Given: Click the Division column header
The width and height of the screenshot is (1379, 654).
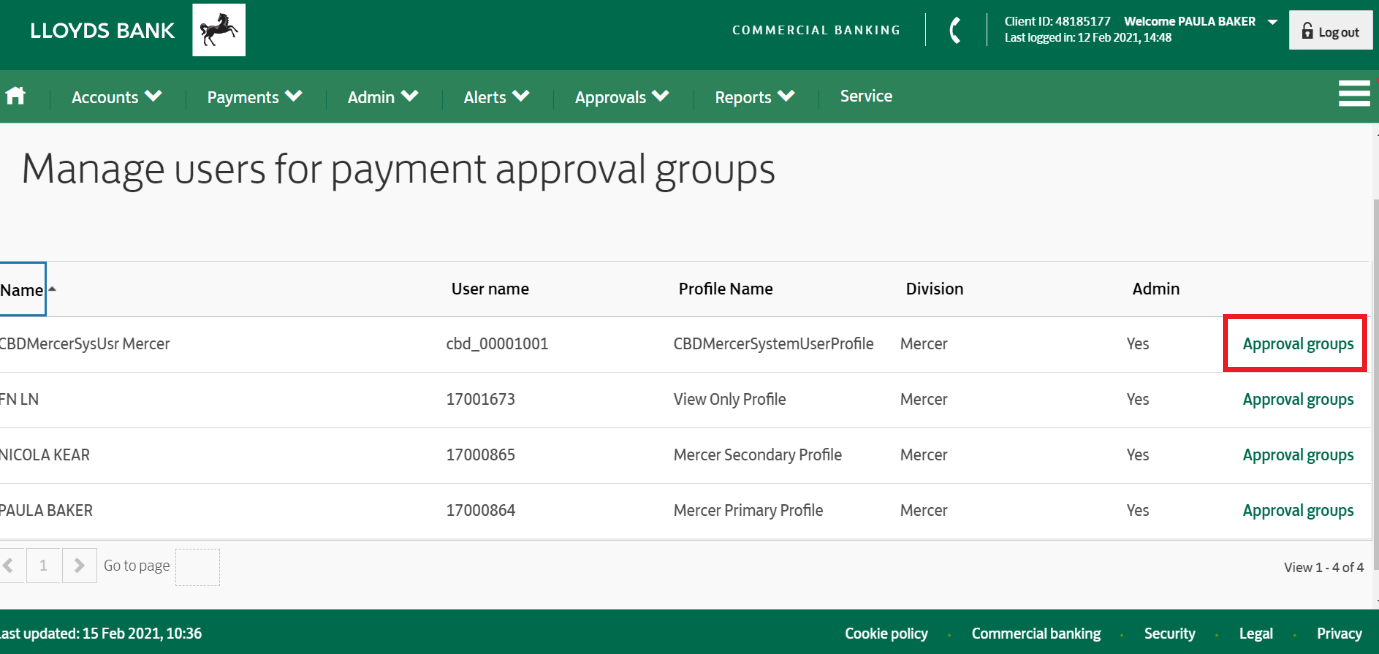Looking at the screenshot, I should 935,289.
